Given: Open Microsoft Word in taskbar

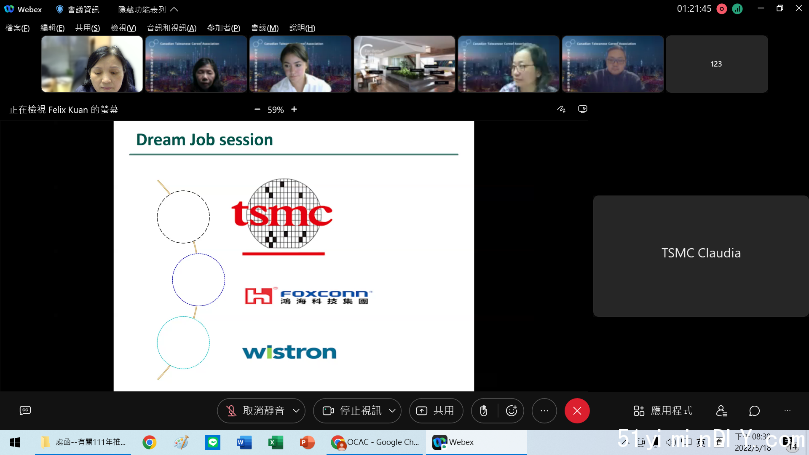Looking at the screenshot, I should 244,442.
